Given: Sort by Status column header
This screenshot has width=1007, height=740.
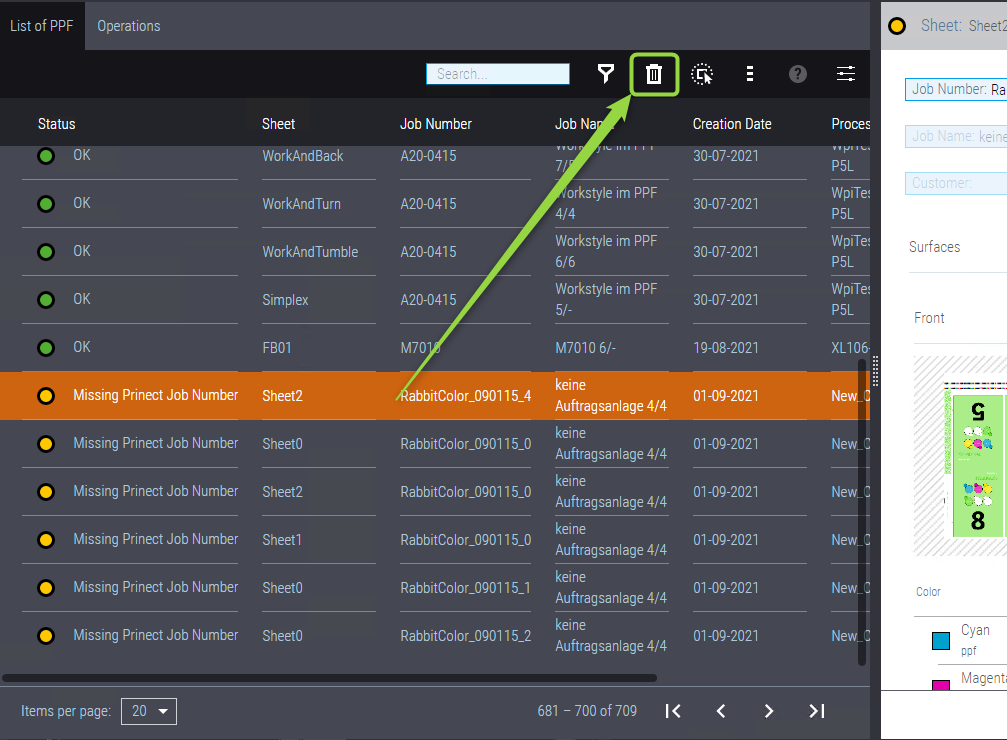Looking at the screenshot, I should click(x=56, y=124).
